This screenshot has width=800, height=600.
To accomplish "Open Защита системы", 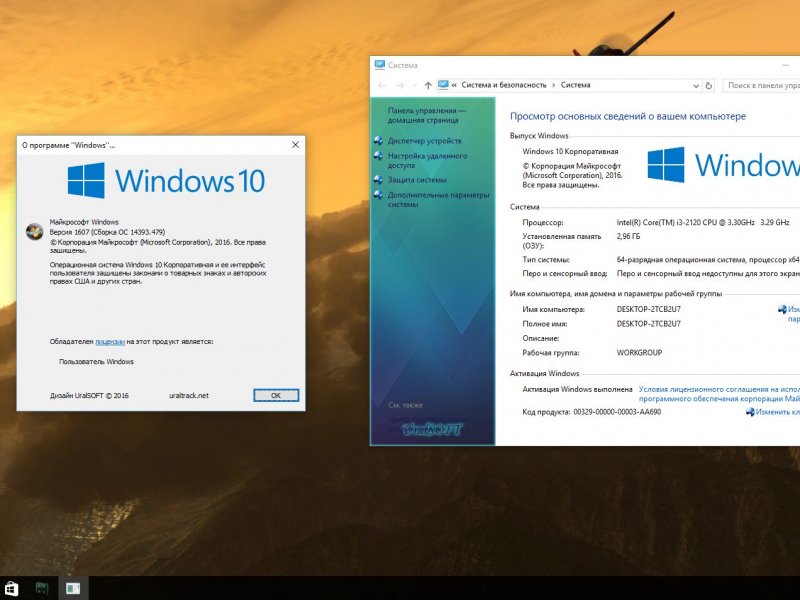I will [x=417, y=180].
